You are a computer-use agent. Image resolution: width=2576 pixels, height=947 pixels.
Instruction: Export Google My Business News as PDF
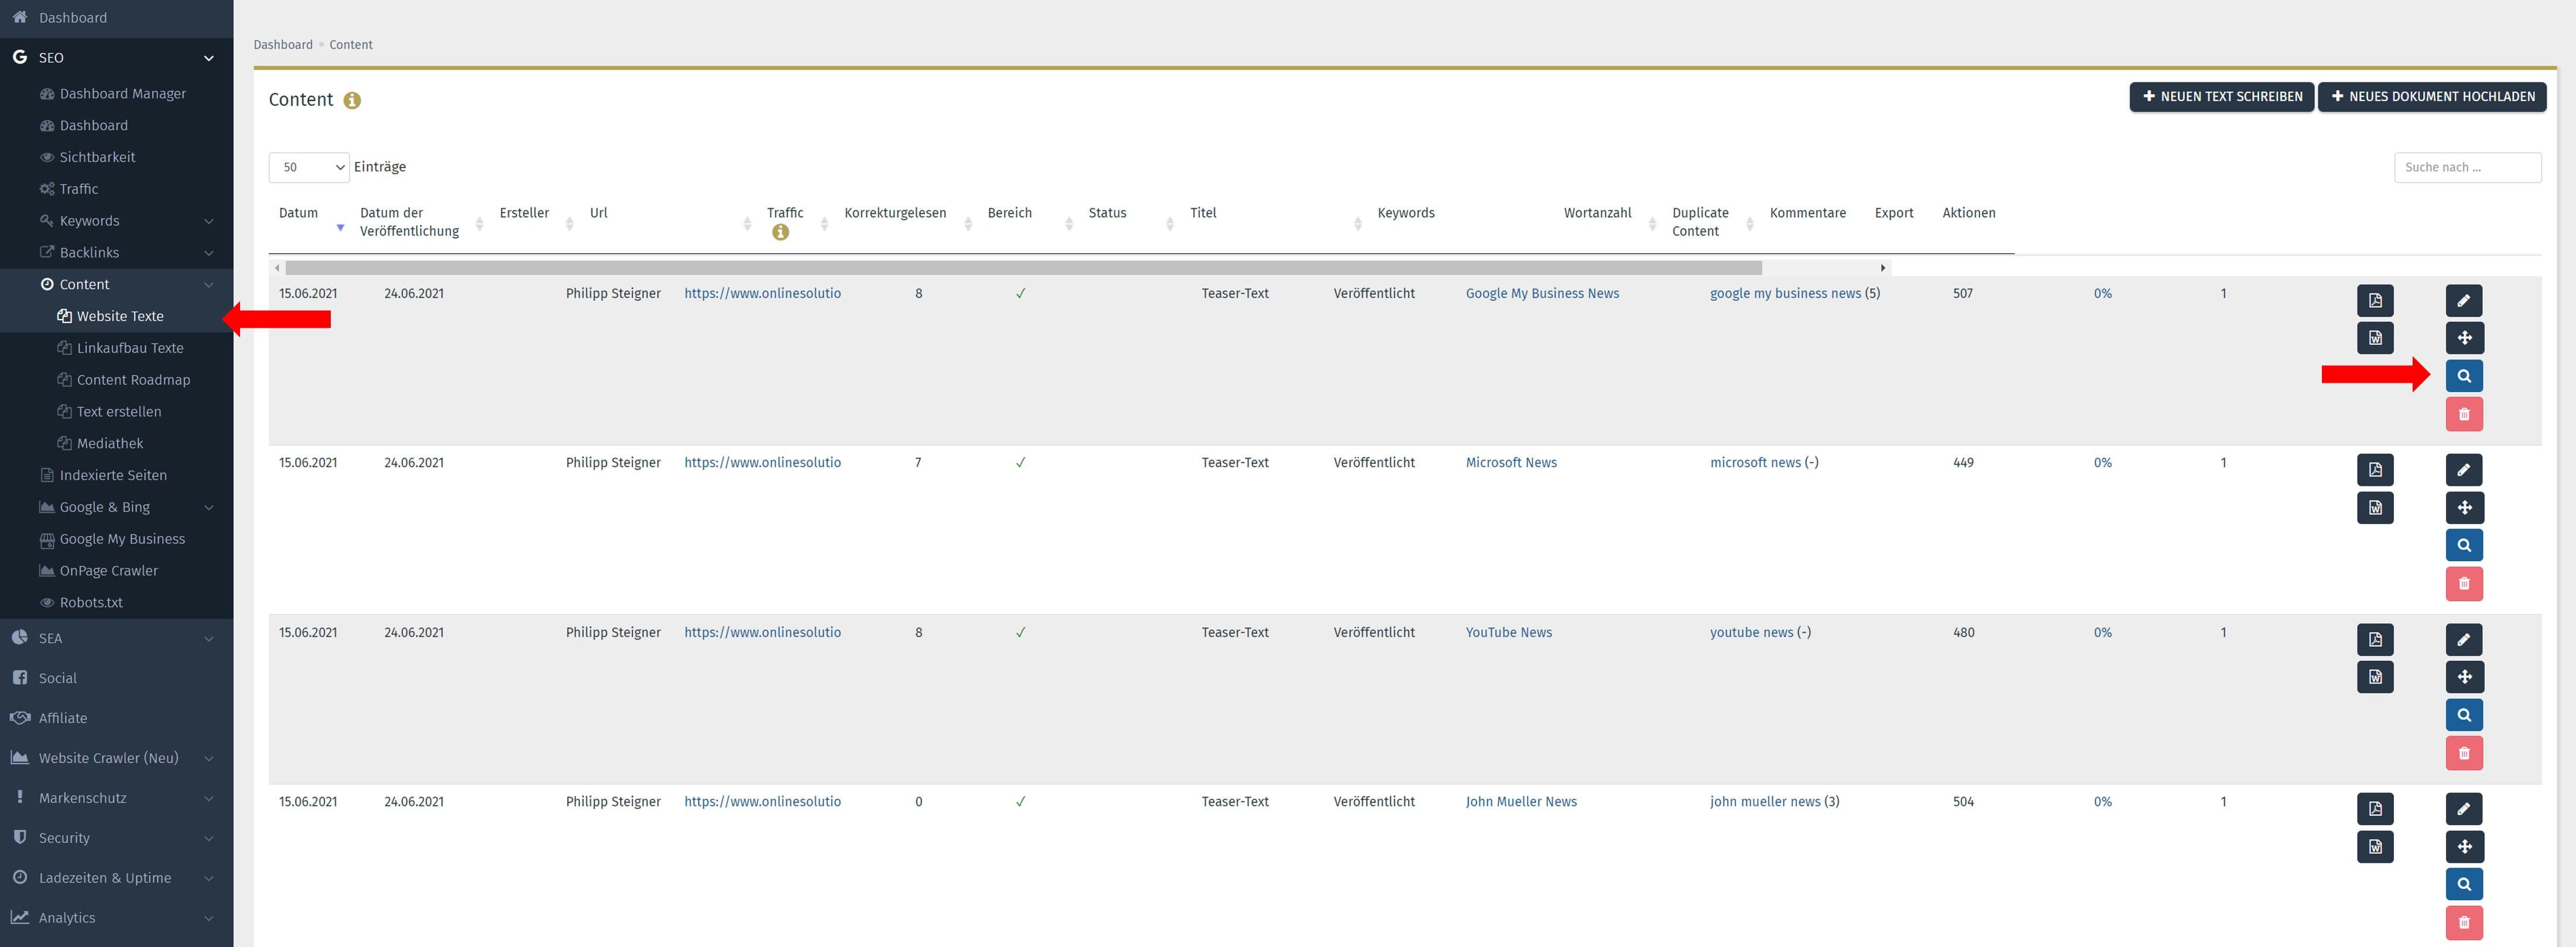pos(2375,300)
